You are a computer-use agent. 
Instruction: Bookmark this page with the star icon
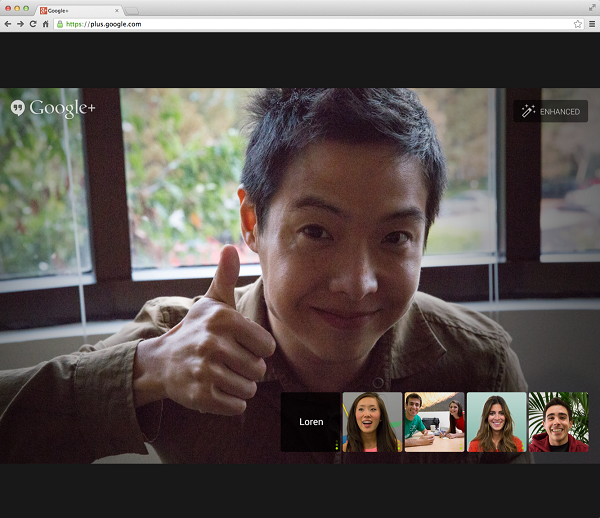coord(577,23)
